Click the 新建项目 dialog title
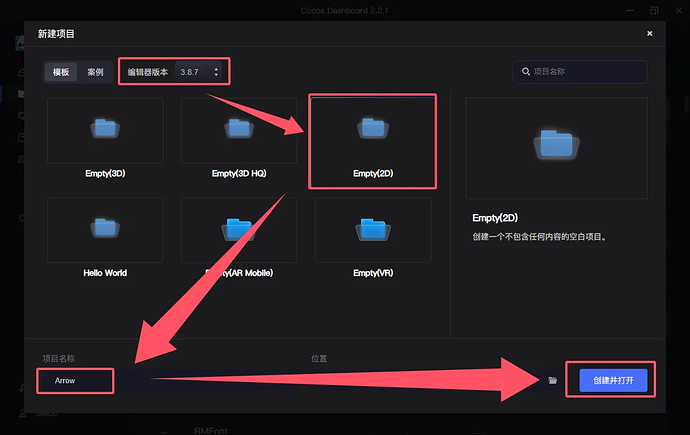 point(56,34)
